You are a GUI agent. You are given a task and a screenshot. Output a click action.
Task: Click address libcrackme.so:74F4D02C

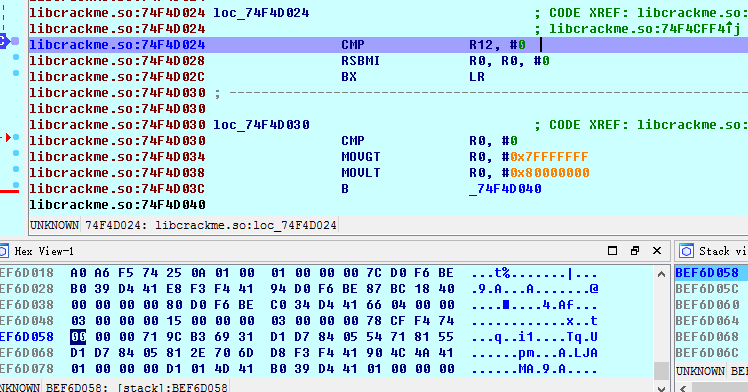pyautogui.click(x=117, y=77)
